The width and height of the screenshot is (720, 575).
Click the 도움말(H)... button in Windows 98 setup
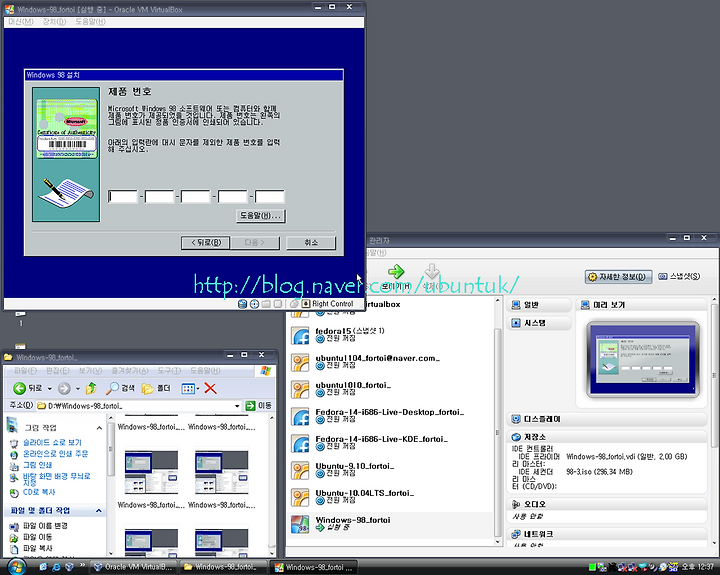(261, 215)
